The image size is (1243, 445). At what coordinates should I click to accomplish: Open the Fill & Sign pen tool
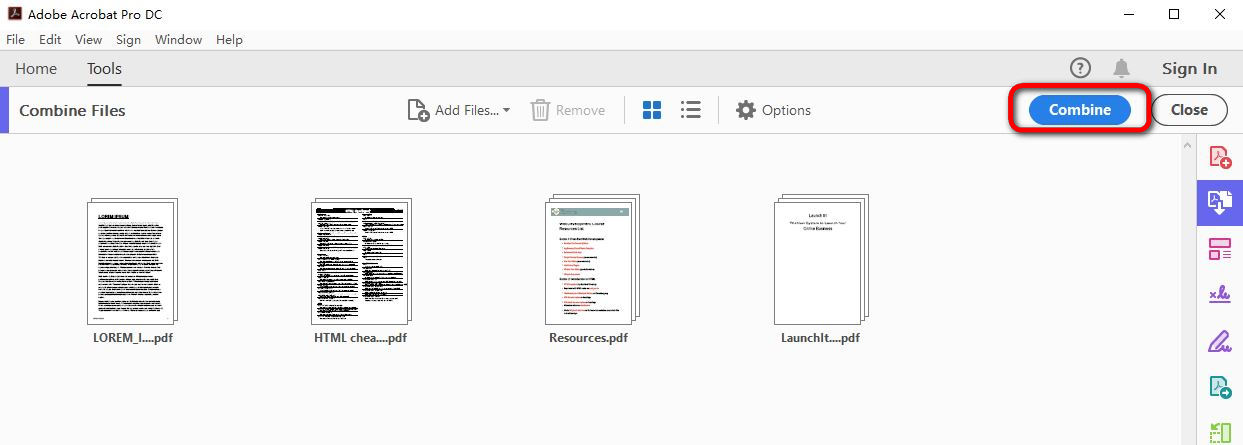[1219, 341]
